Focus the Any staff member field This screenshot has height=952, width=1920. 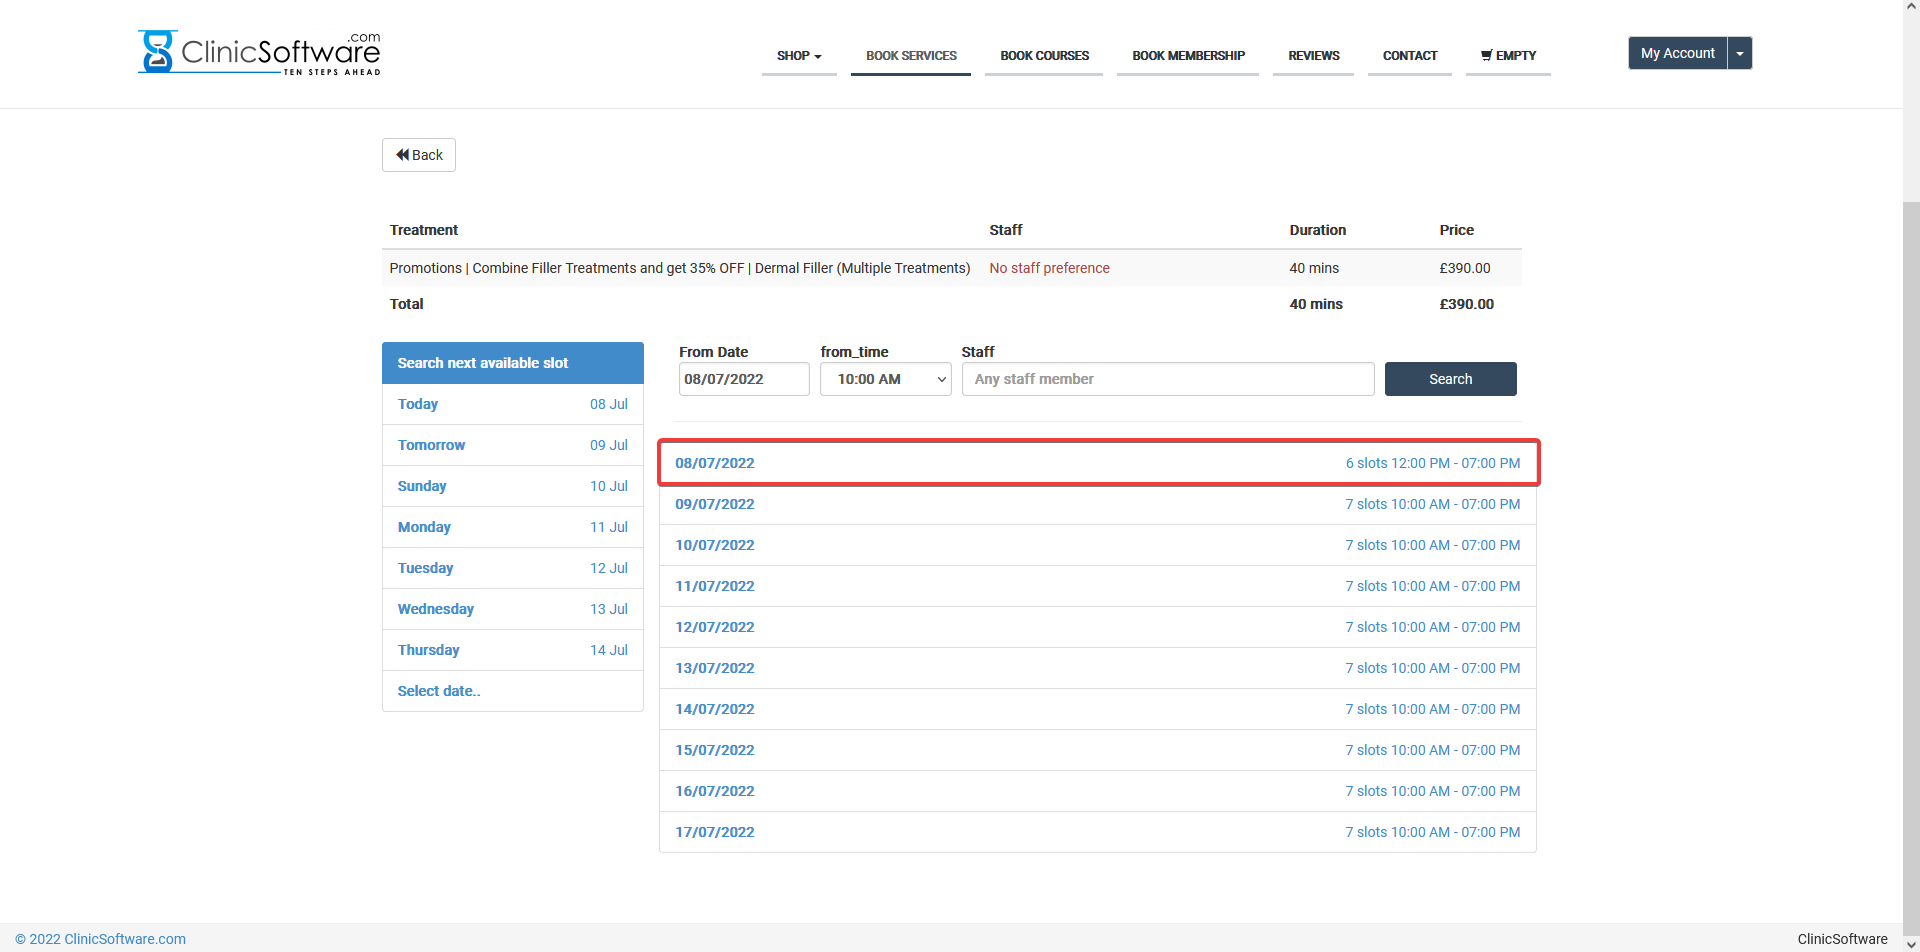(x=1167, y=379)
